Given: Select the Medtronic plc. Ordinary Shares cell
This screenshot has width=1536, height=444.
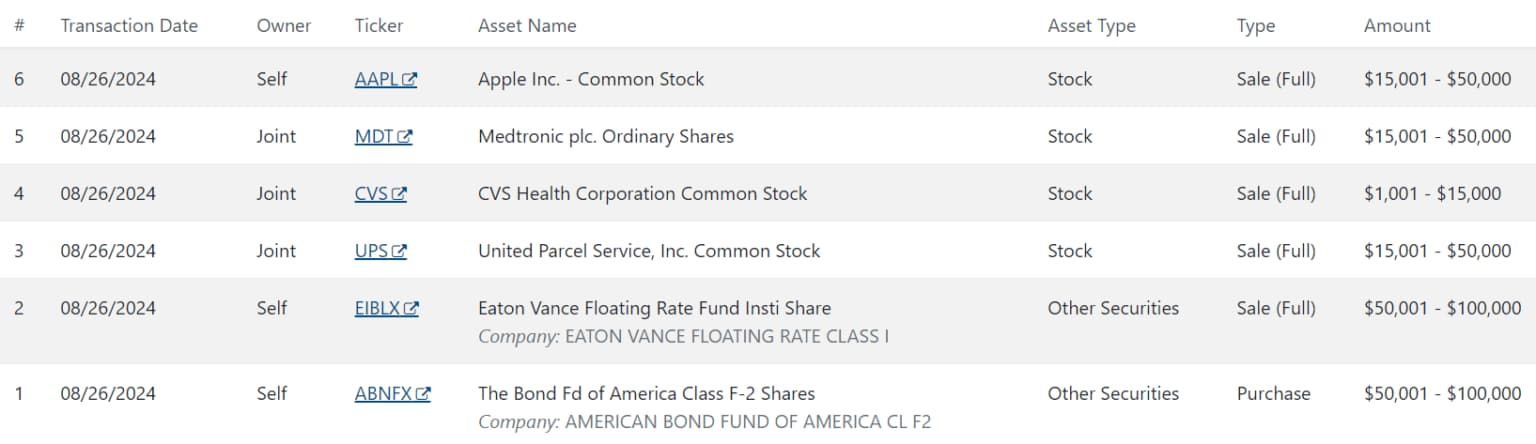Looking at the screenshot, I should click(606, 136).
